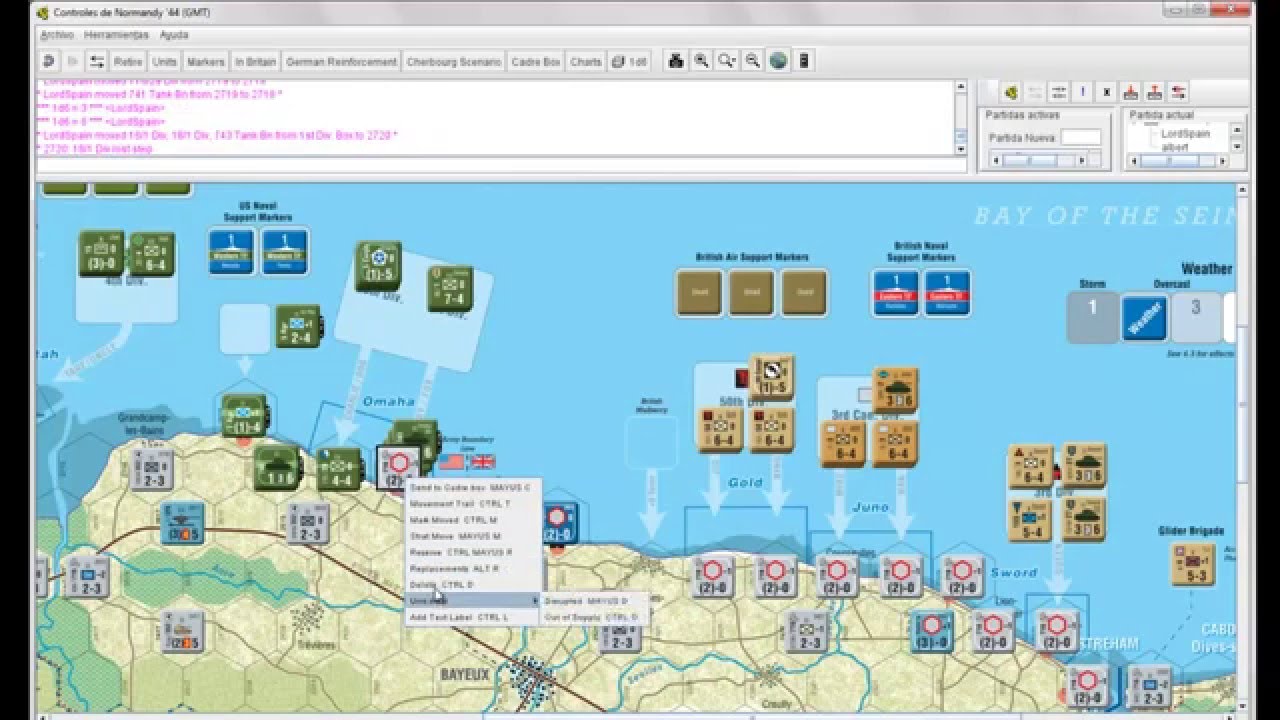This screenshot has height=720, width=1280.
Task: Click the zoom out magnifier icon
Action: 753,61
